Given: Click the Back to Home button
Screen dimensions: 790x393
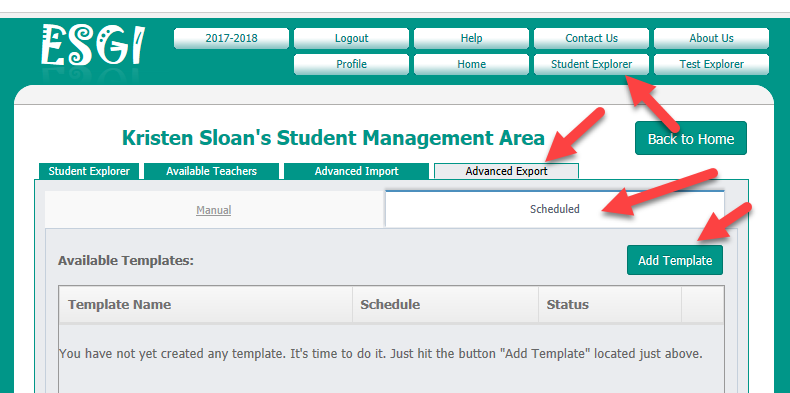Looking at the screenshot, I should (691, 138).
